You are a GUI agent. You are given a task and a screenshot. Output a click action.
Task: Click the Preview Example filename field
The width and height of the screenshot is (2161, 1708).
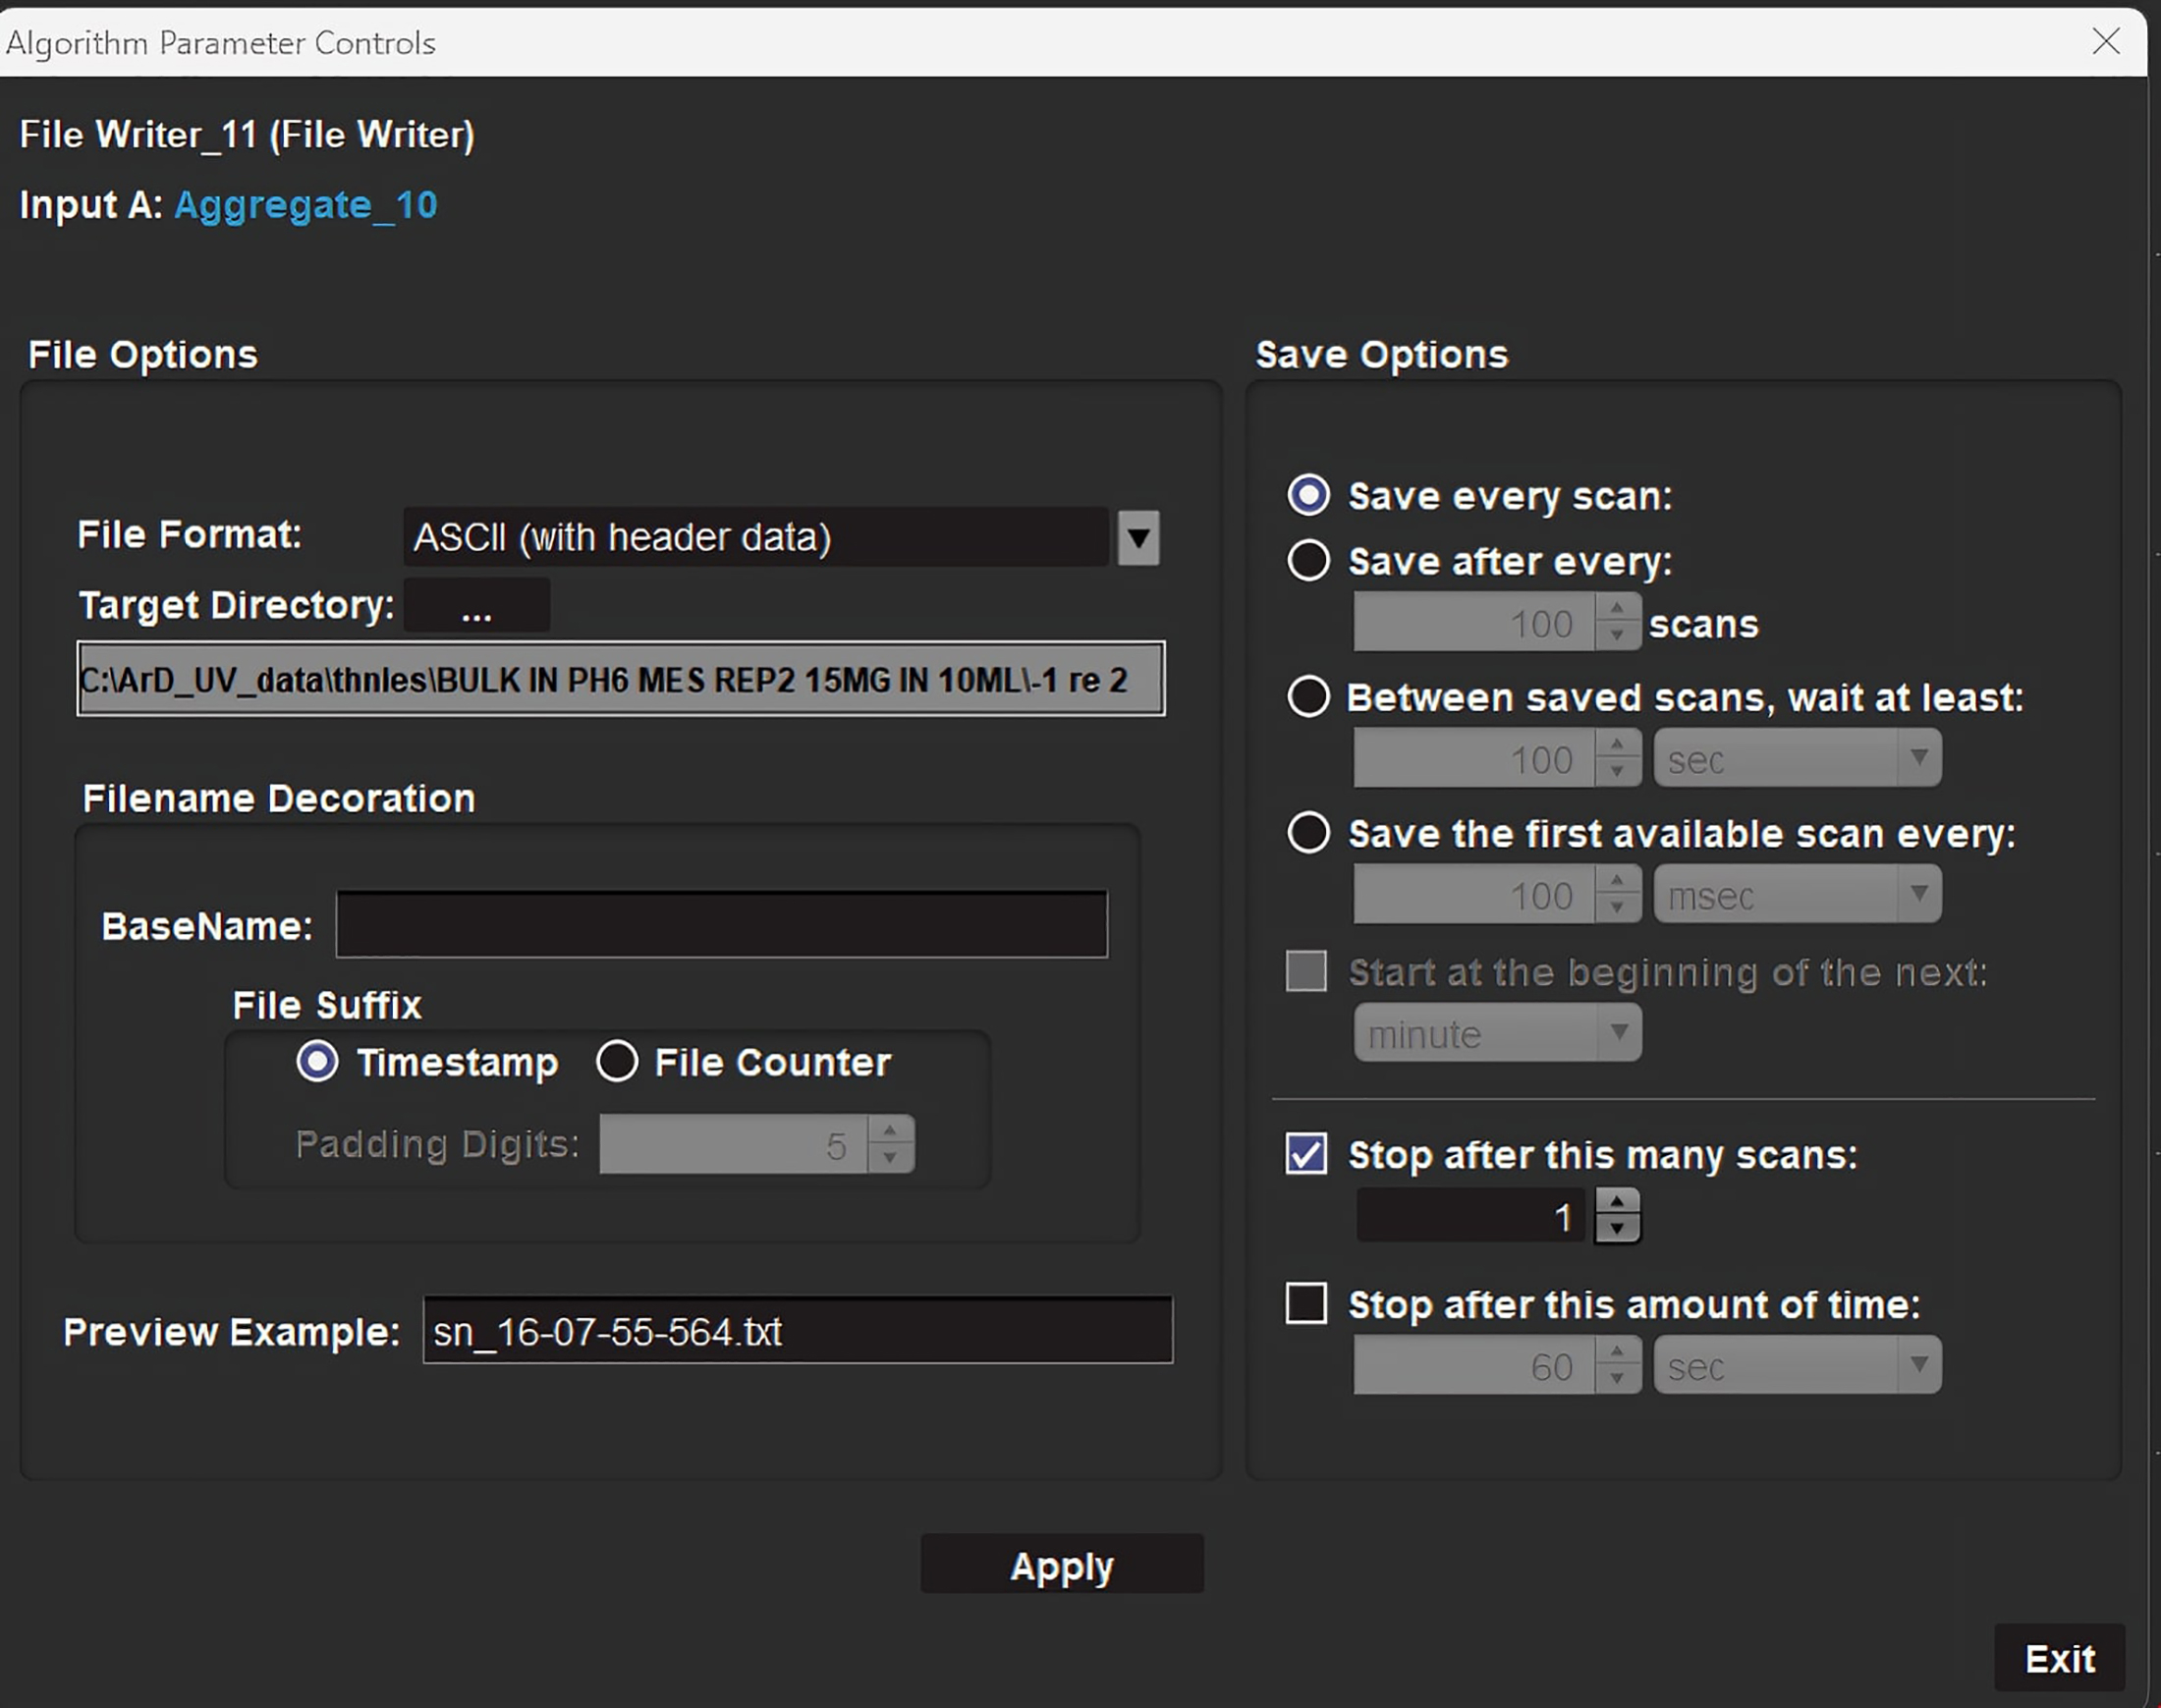pos(797,1331)
